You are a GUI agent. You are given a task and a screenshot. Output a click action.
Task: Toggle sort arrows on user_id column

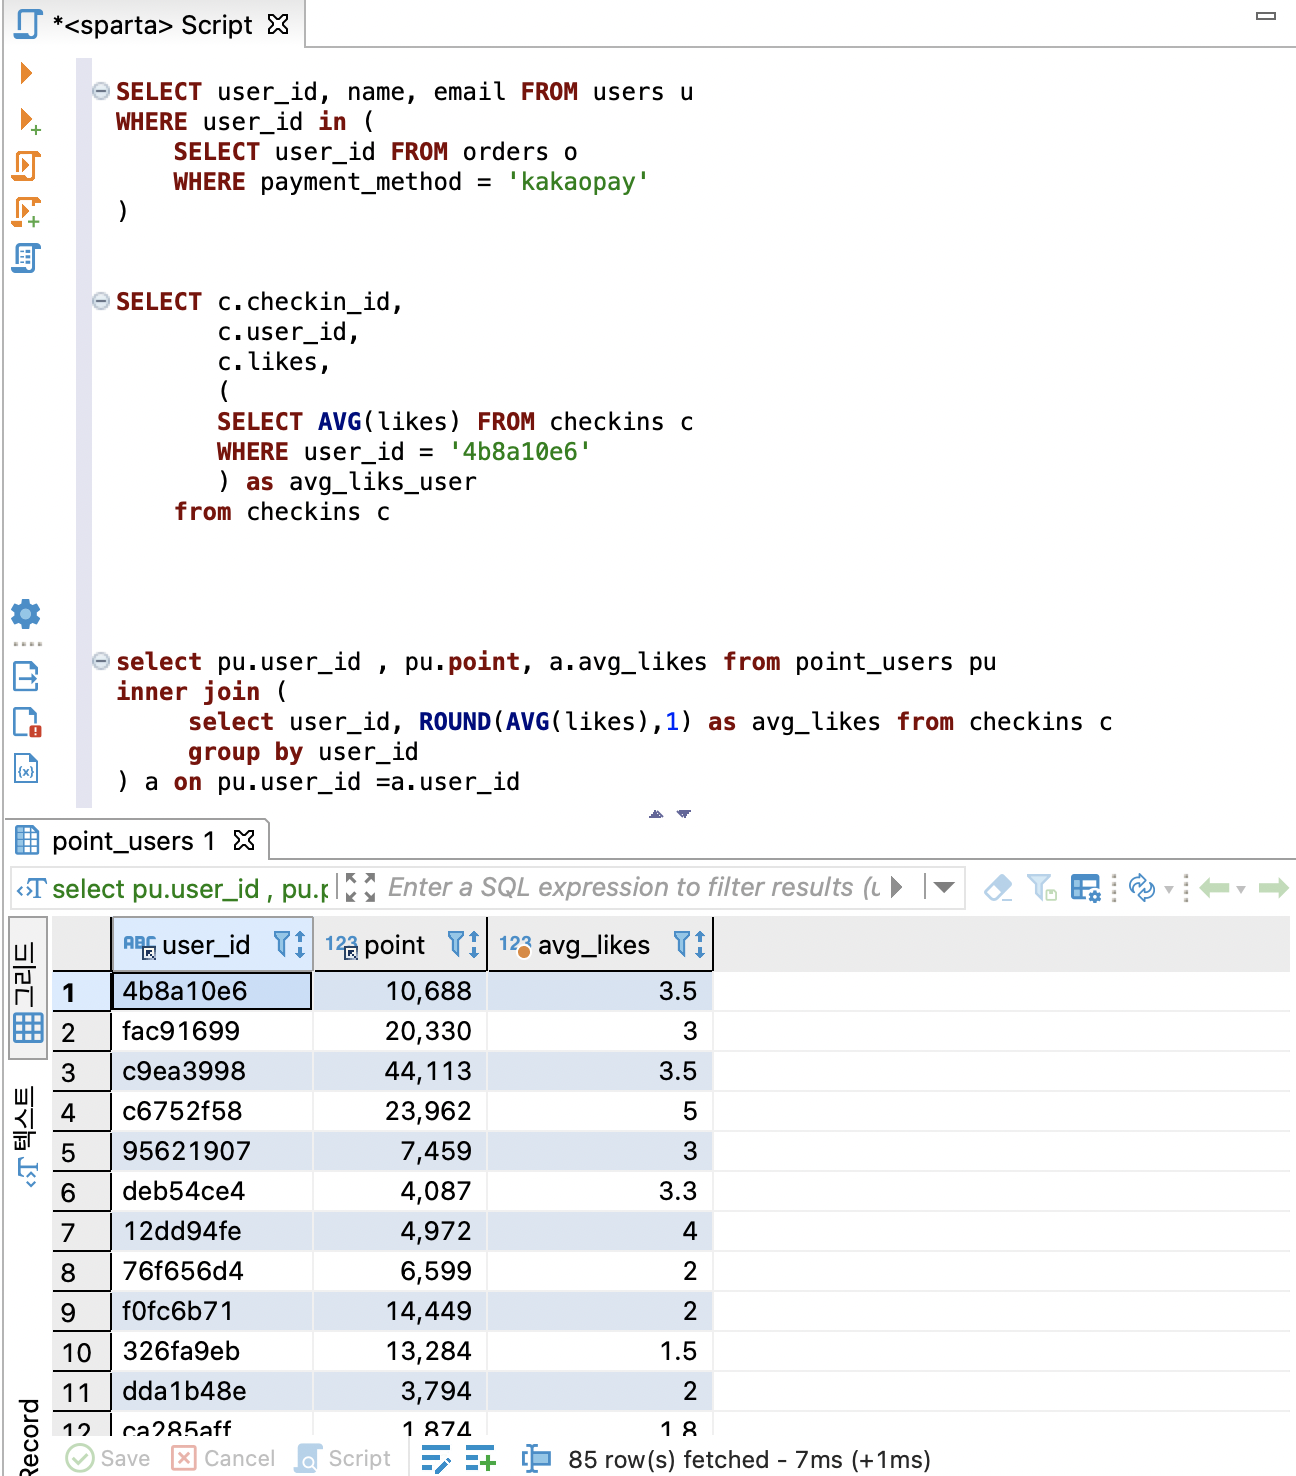point(300,944)
